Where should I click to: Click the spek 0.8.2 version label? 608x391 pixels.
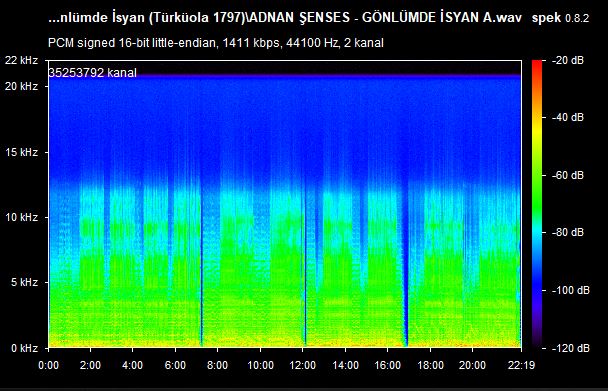pyautogui.click(x=560, y=18)
